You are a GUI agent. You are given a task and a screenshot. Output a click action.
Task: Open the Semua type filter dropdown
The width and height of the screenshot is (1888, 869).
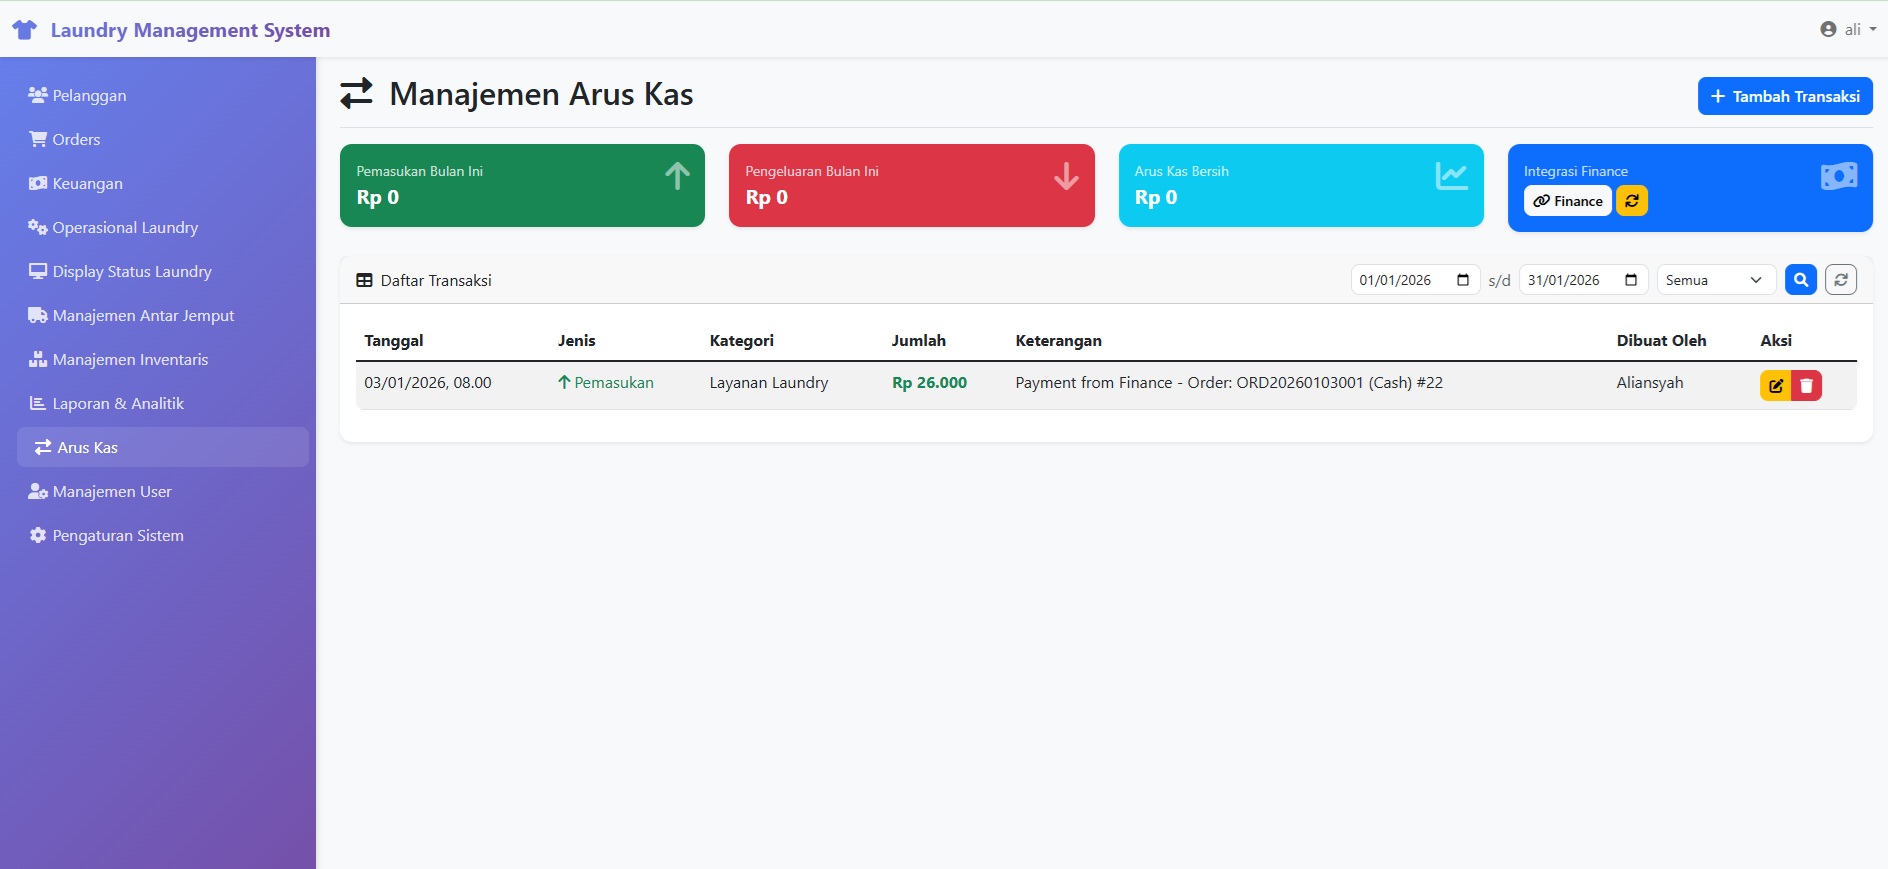pos(1715,280)
